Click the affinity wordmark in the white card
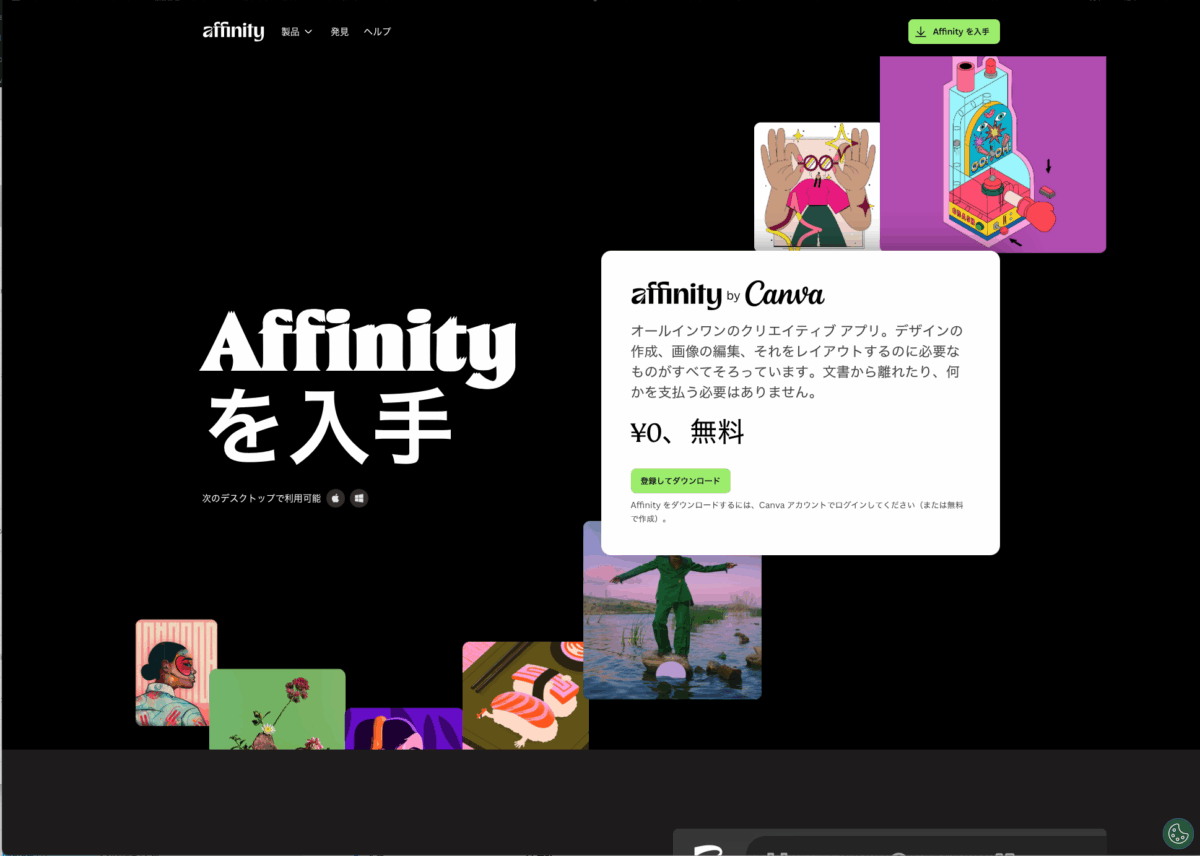This screenshot has width=1200, height=856. [x=676, y=295]
